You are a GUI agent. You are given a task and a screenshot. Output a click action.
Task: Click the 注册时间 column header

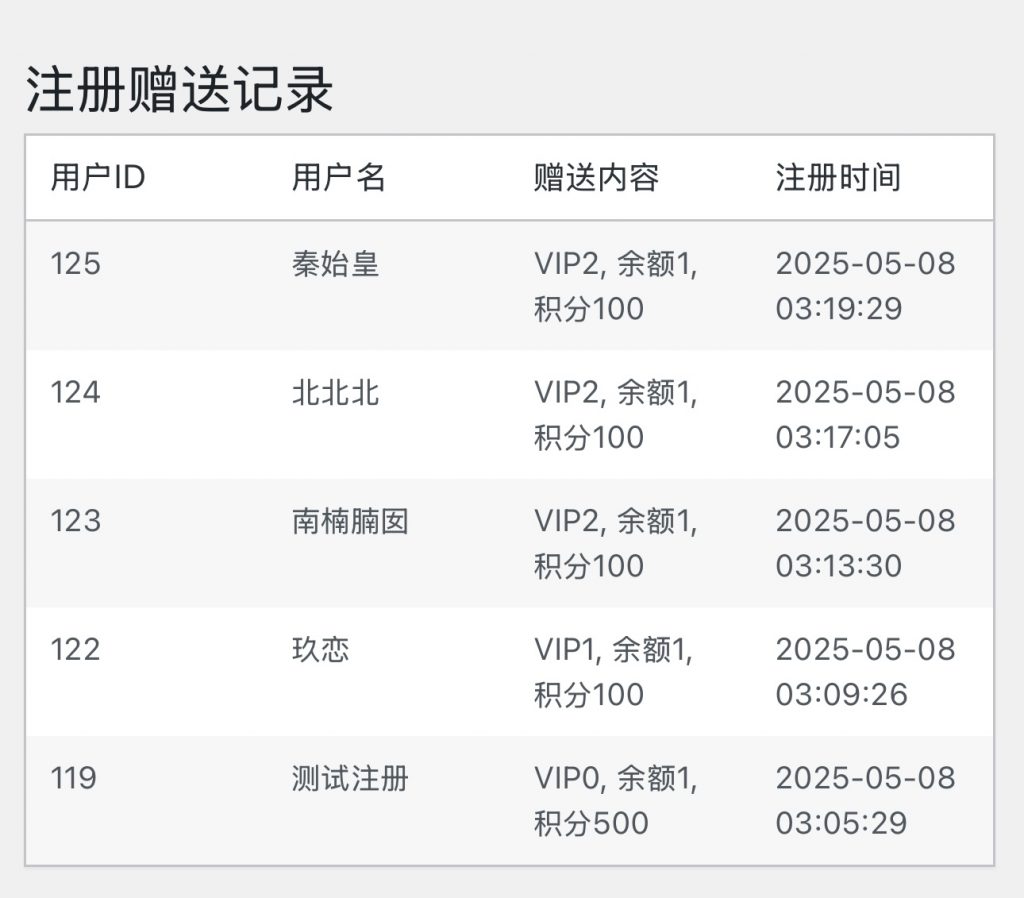click(x=838, y=178)
